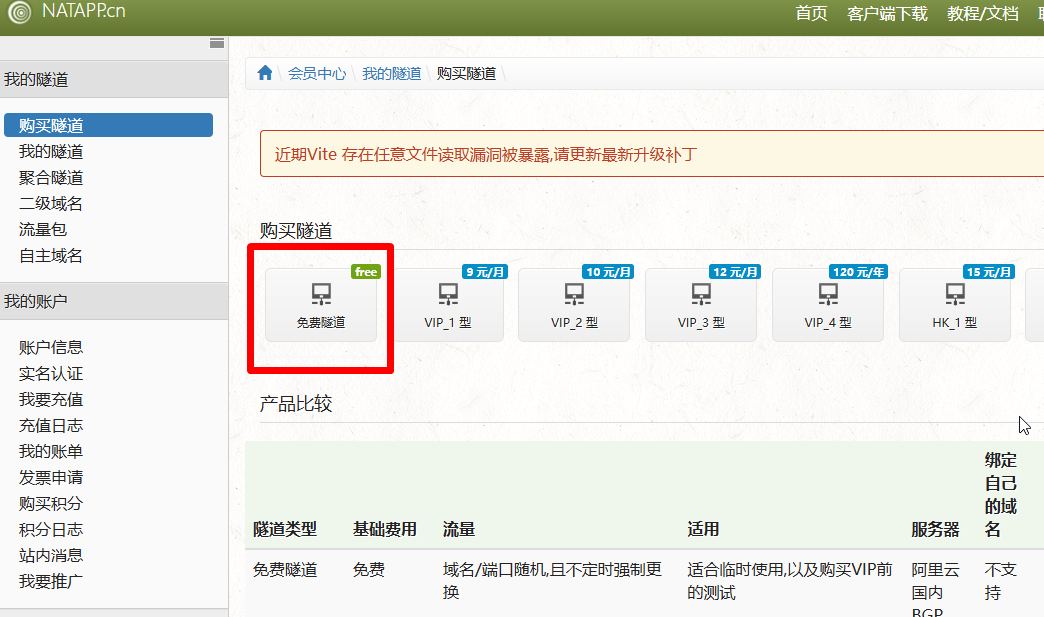Click the 阿里云 国内 server cell
Screen dimensions: 1044x617
935,589
